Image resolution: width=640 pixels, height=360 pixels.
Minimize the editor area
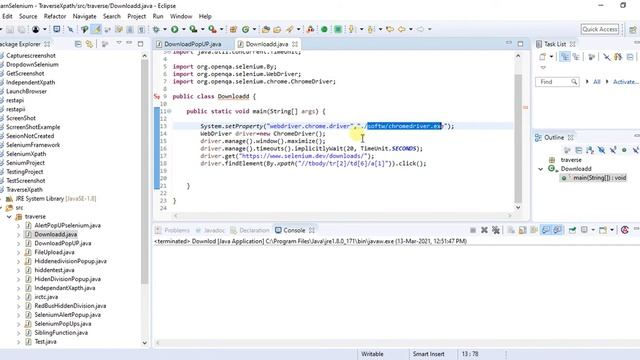tap(509, 43)
